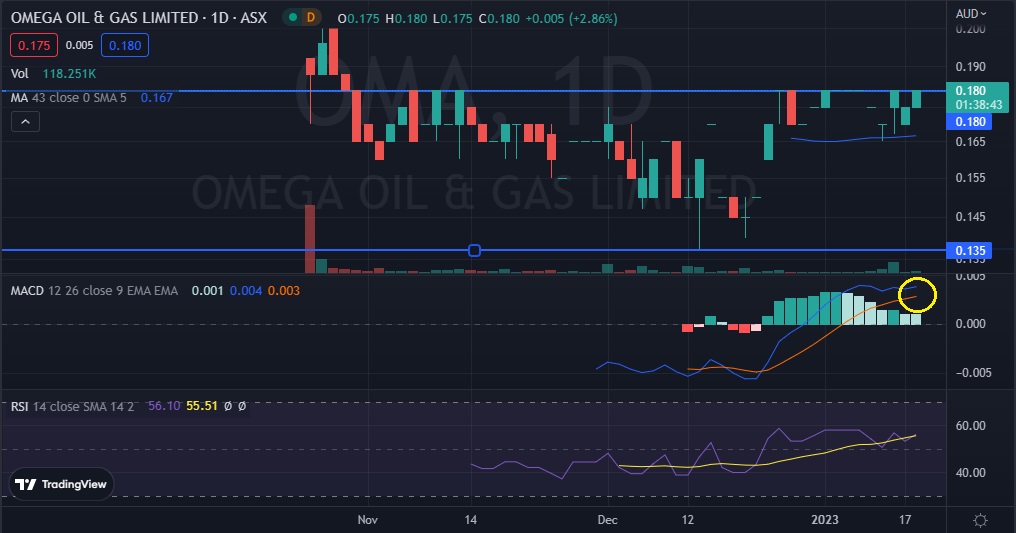Click the 2023 label on the time axis

tap(825, 519)
